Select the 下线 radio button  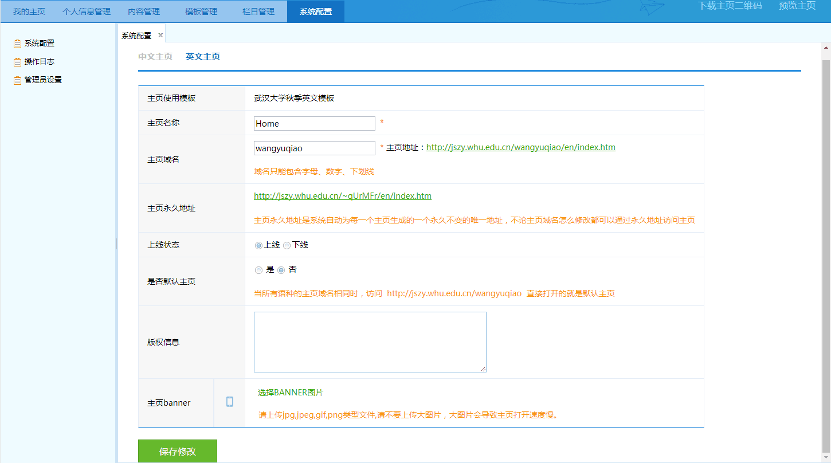coord(287,245)
